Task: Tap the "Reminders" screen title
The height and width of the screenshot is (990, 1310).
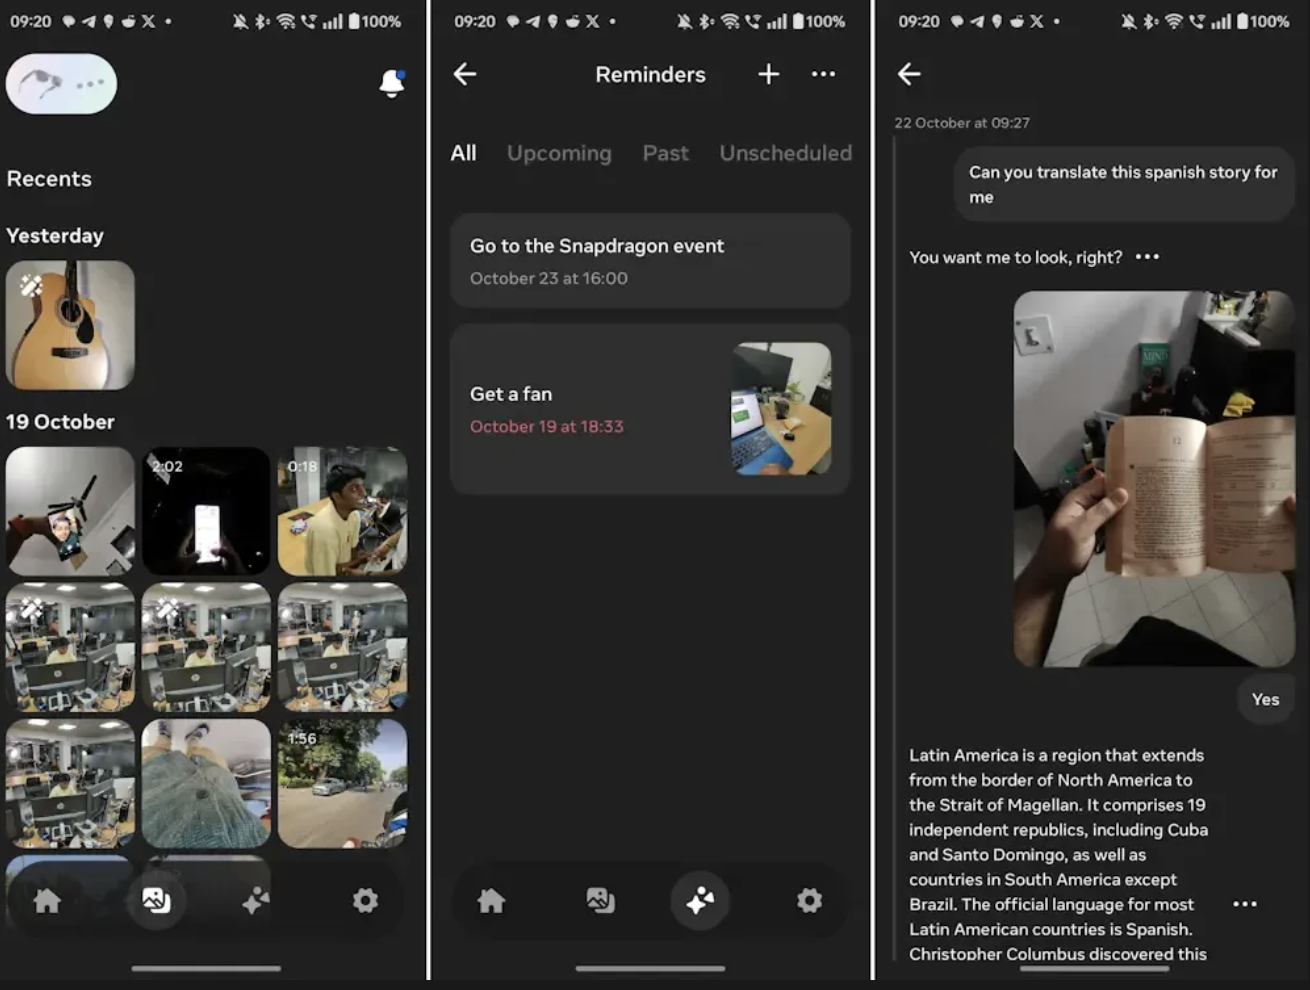Action: (650, 74)
